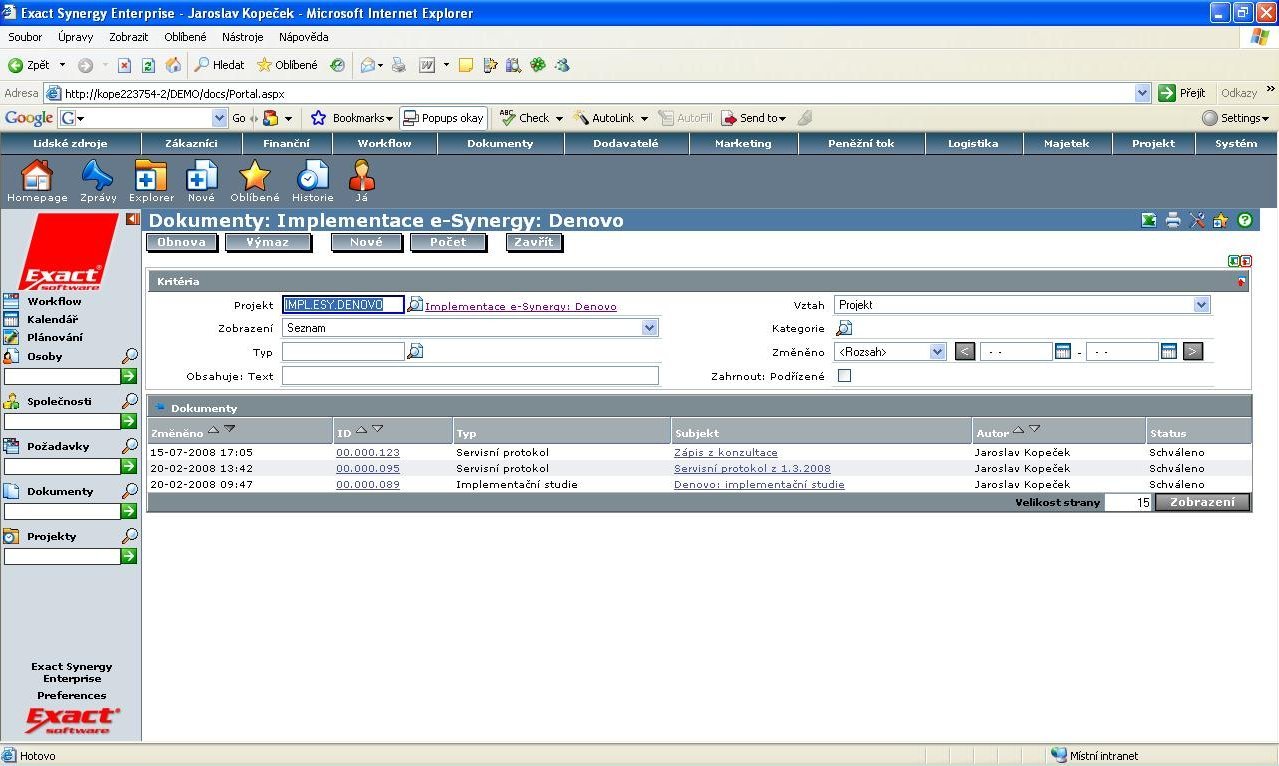Click the lookup icon beside Typ field

(415, 351)
